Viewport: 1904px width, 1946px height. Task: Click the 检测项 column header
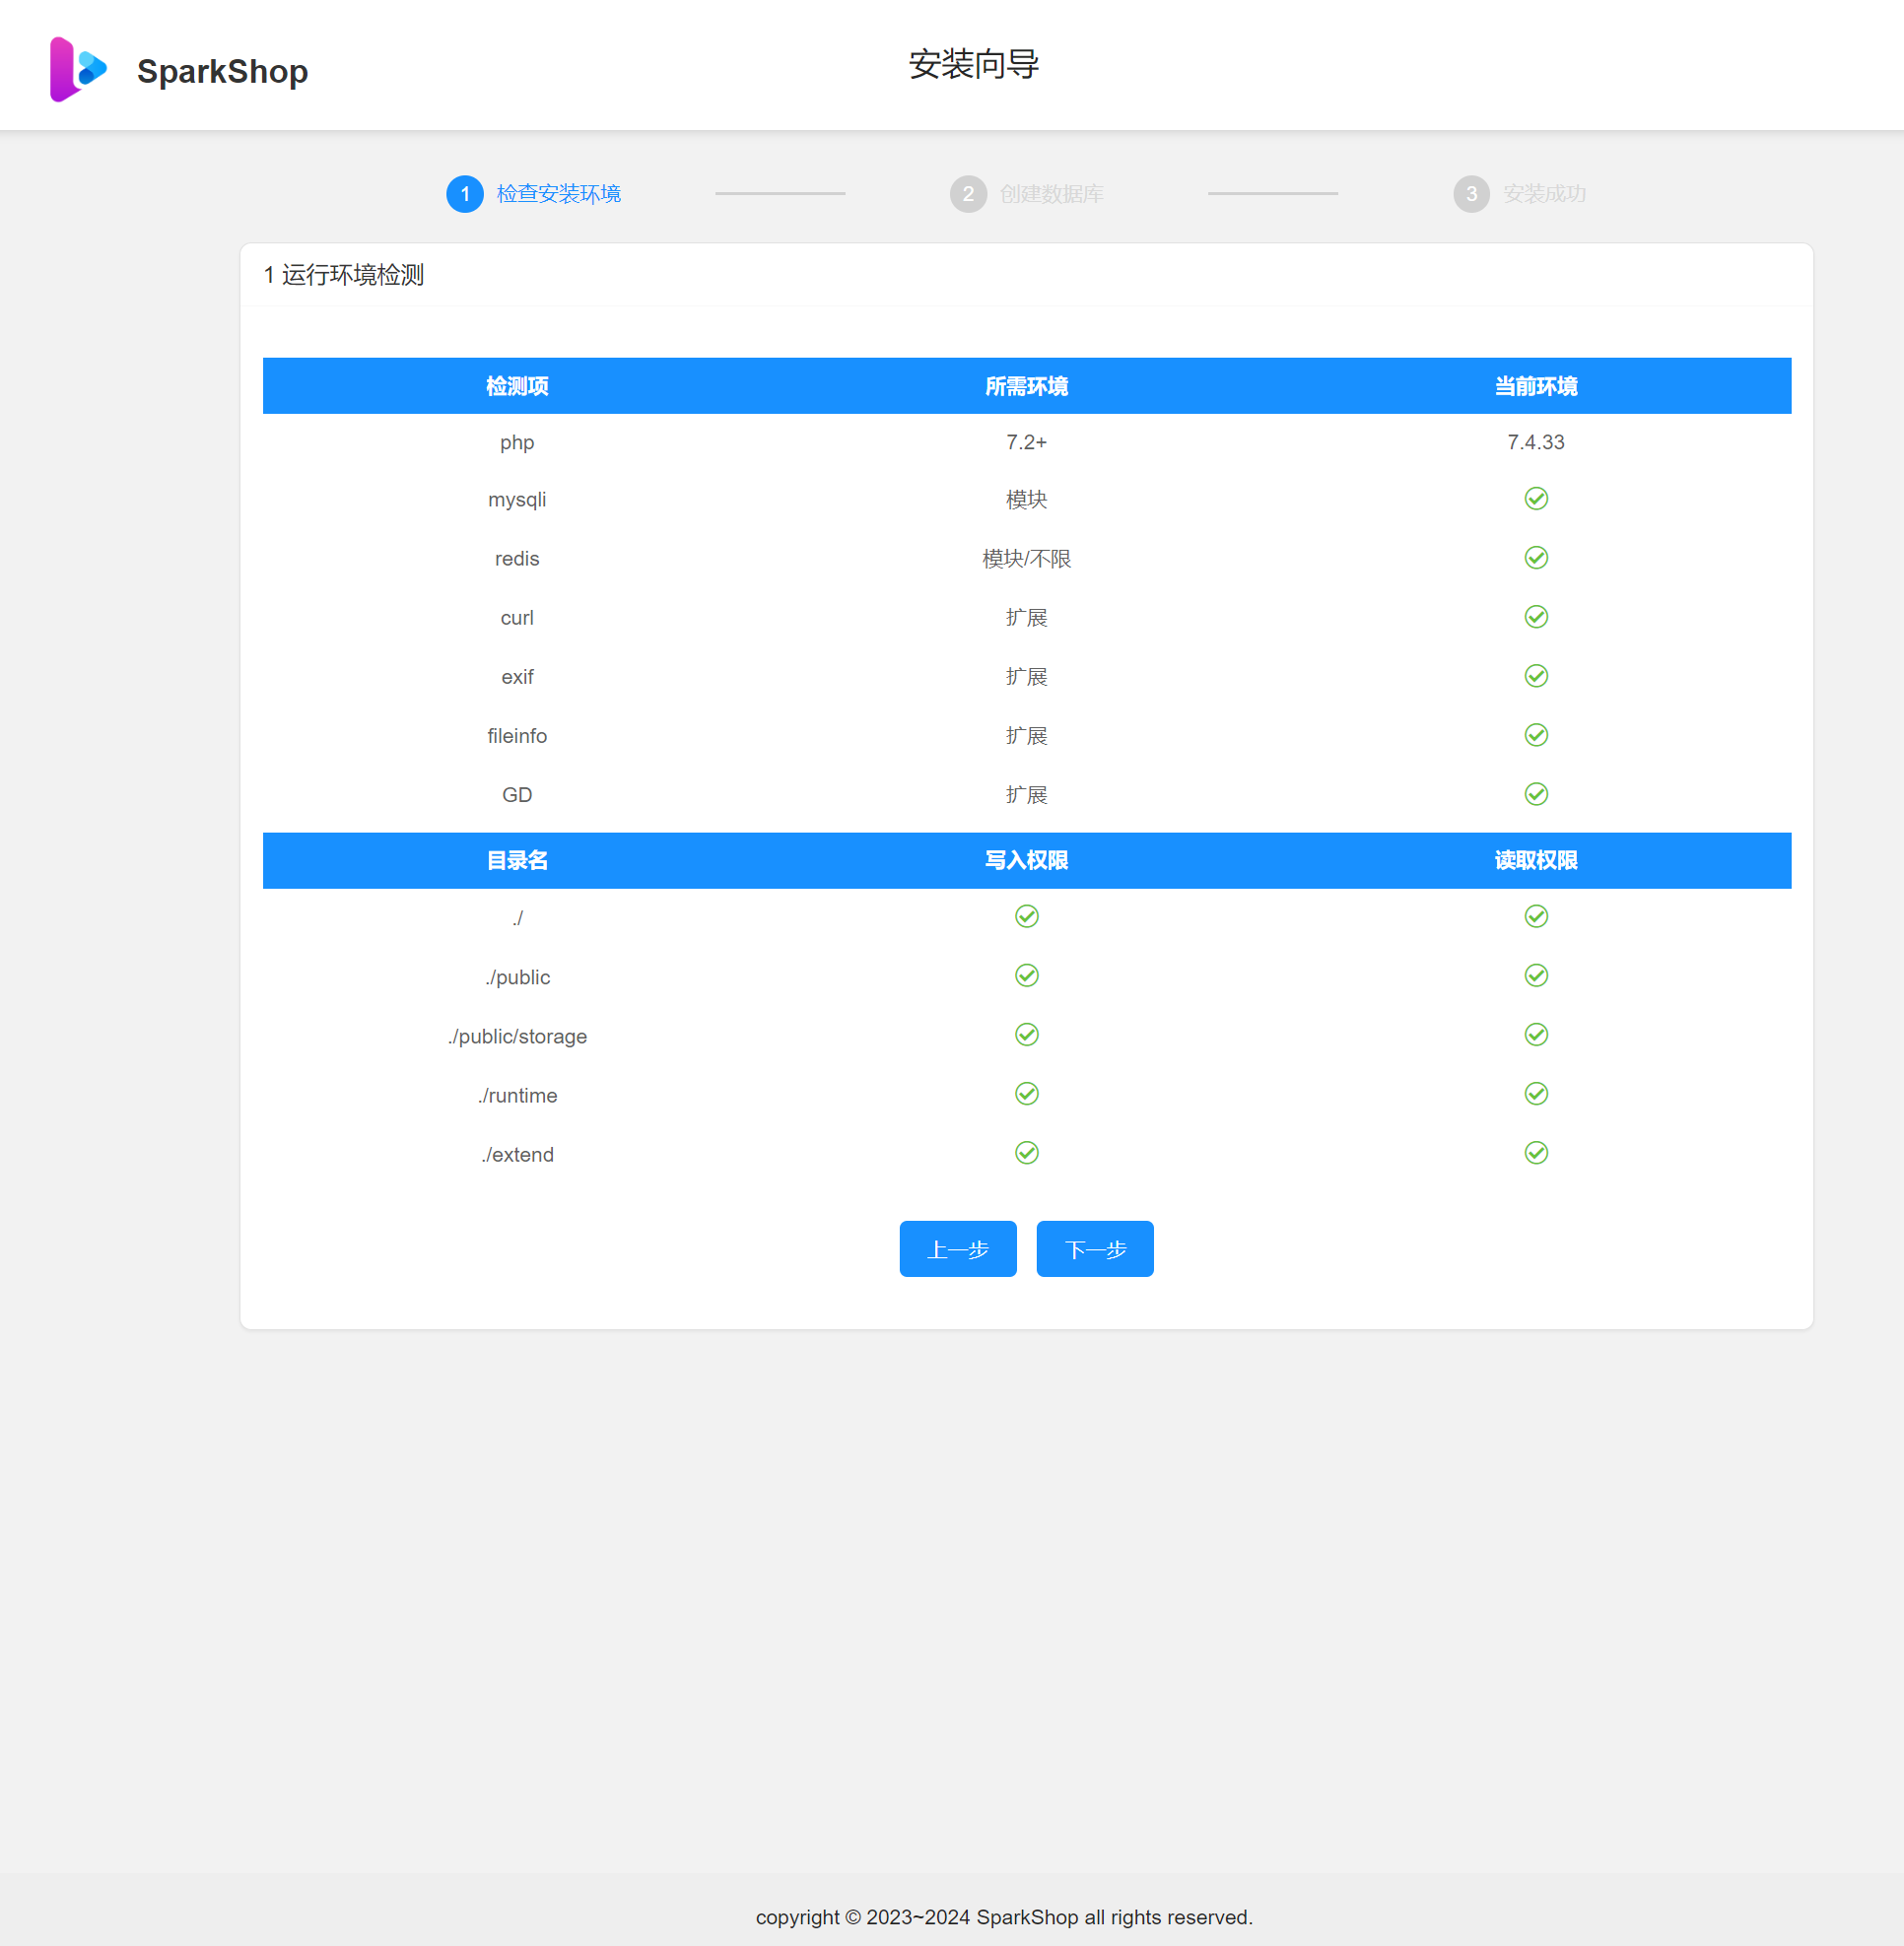pos(516,386)
